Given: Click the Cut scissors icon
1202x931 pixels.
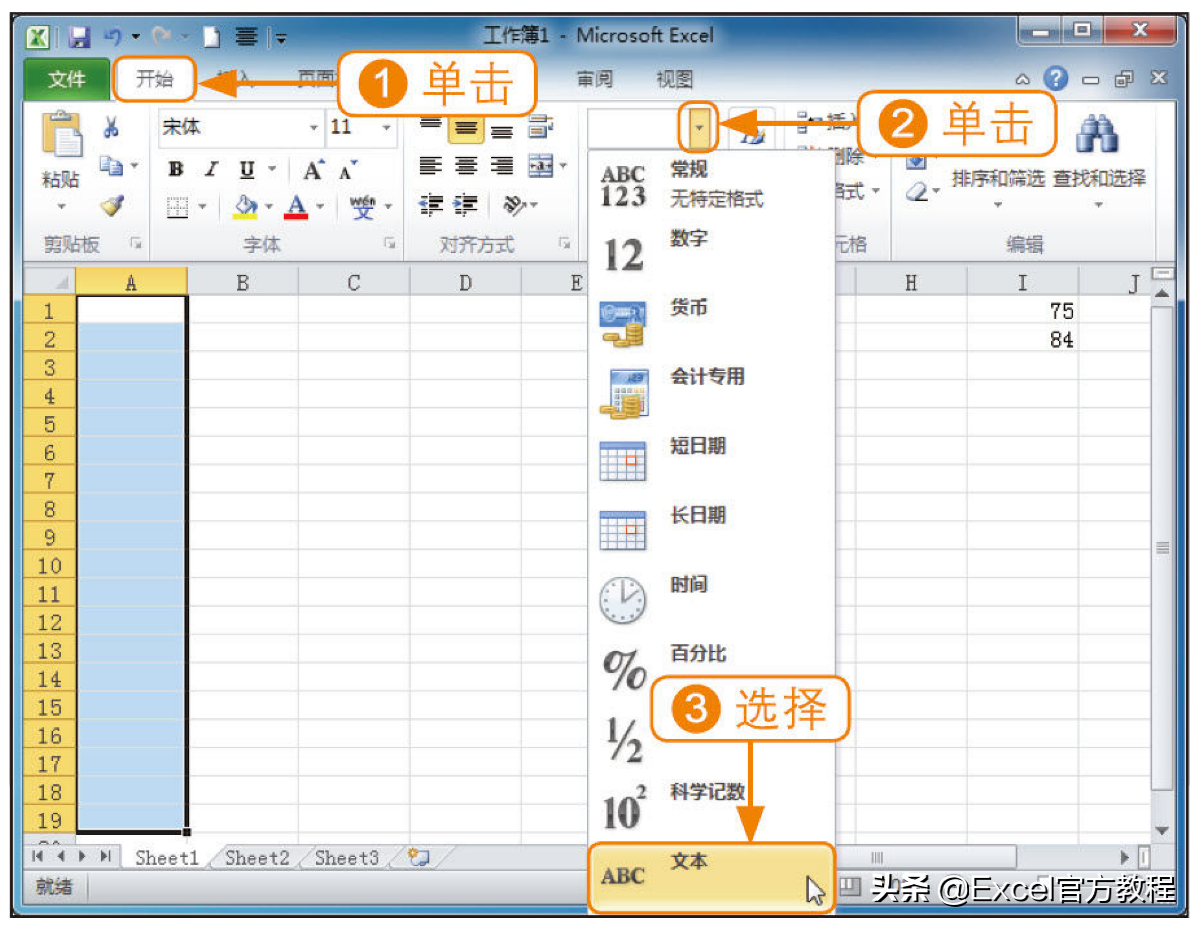Looking at the screenshot, I should click(x=111, y=127).
